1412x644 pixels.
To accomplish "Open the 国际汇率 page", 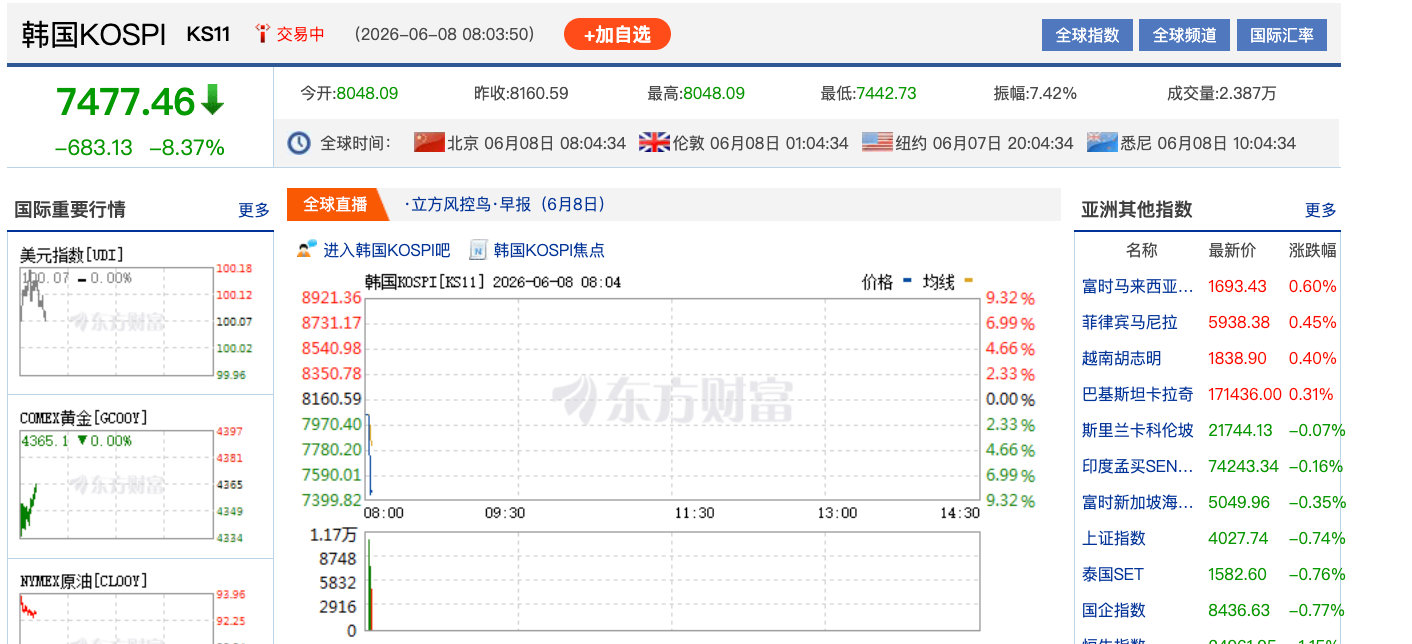I will tap(1282, 35).
